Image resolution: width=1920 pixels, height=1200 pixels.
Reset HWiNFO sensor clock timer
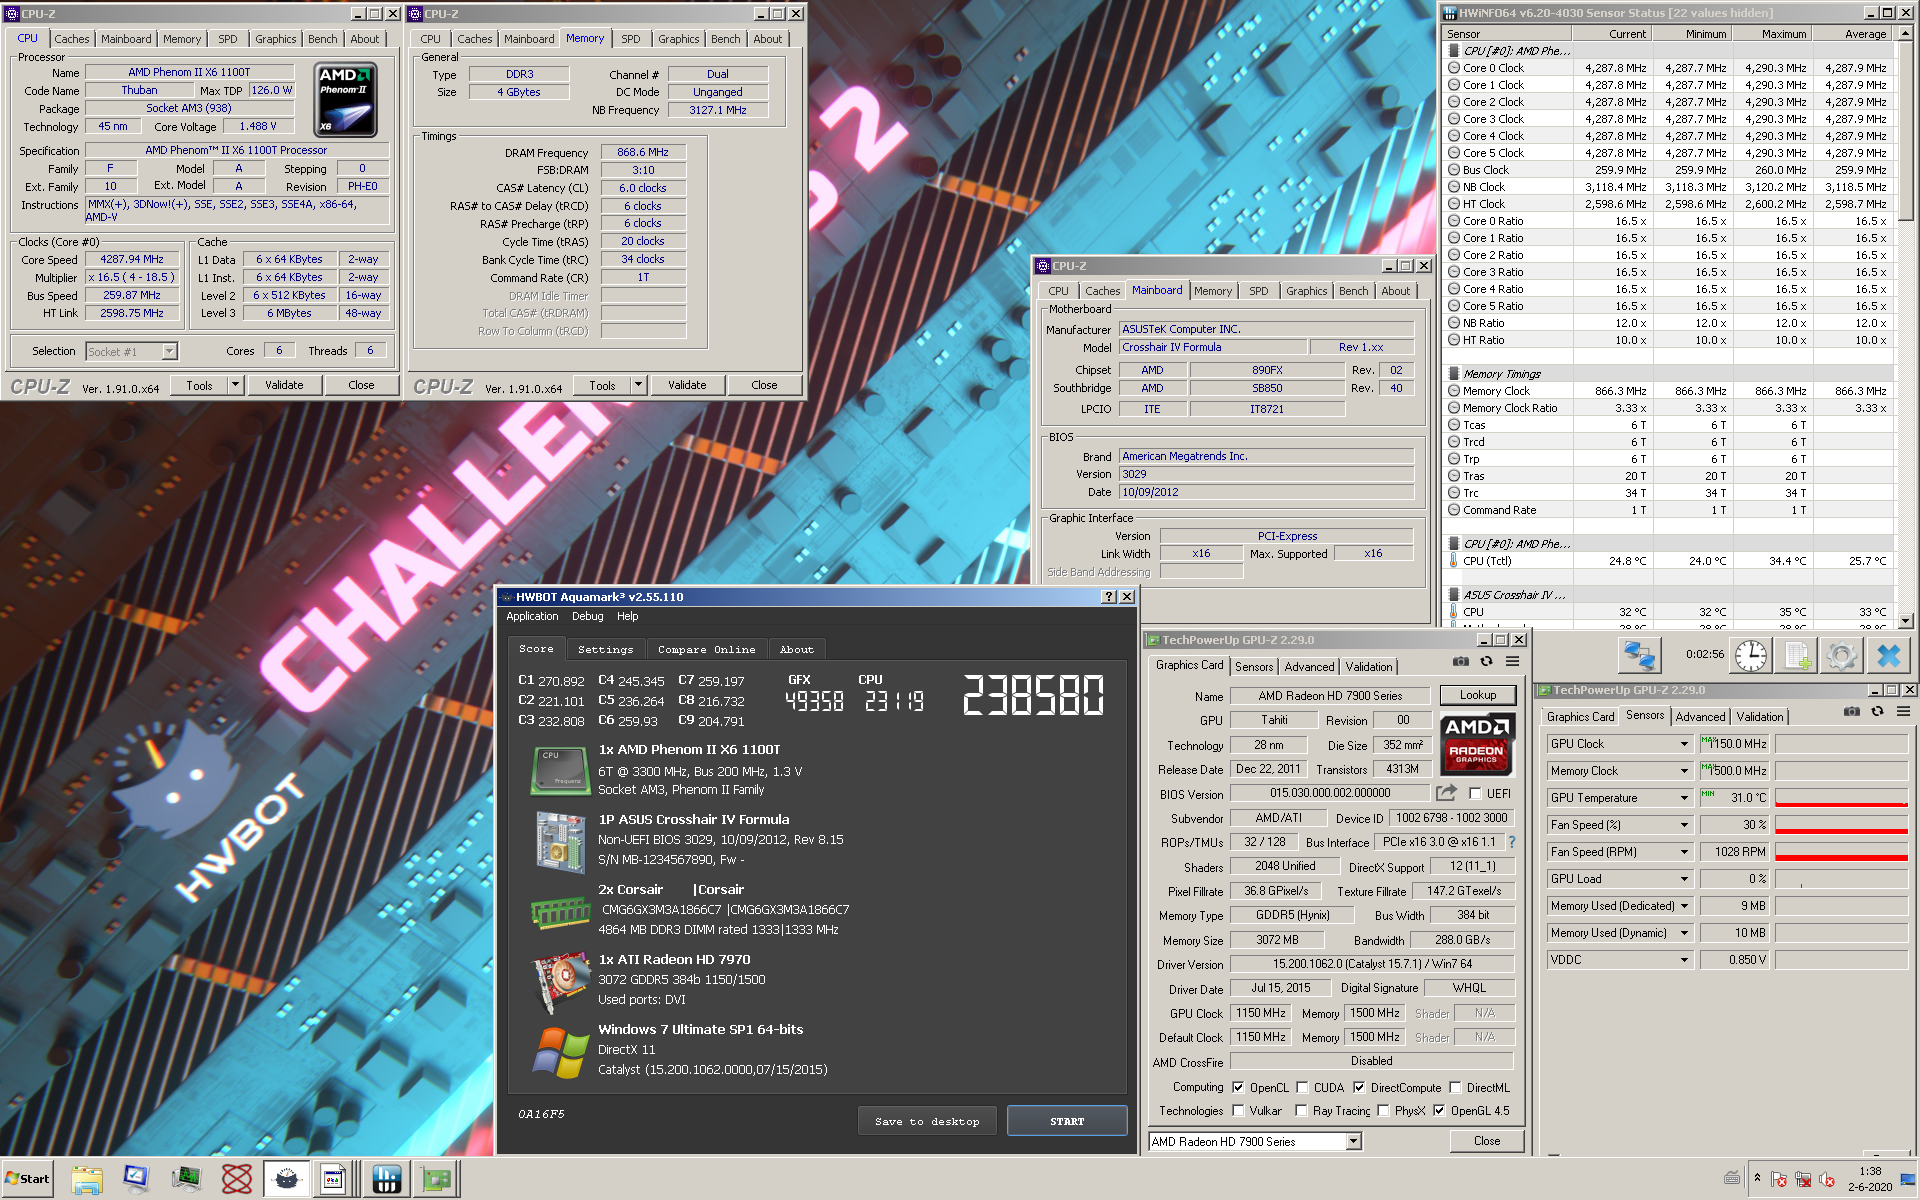tap(1750, 656)
